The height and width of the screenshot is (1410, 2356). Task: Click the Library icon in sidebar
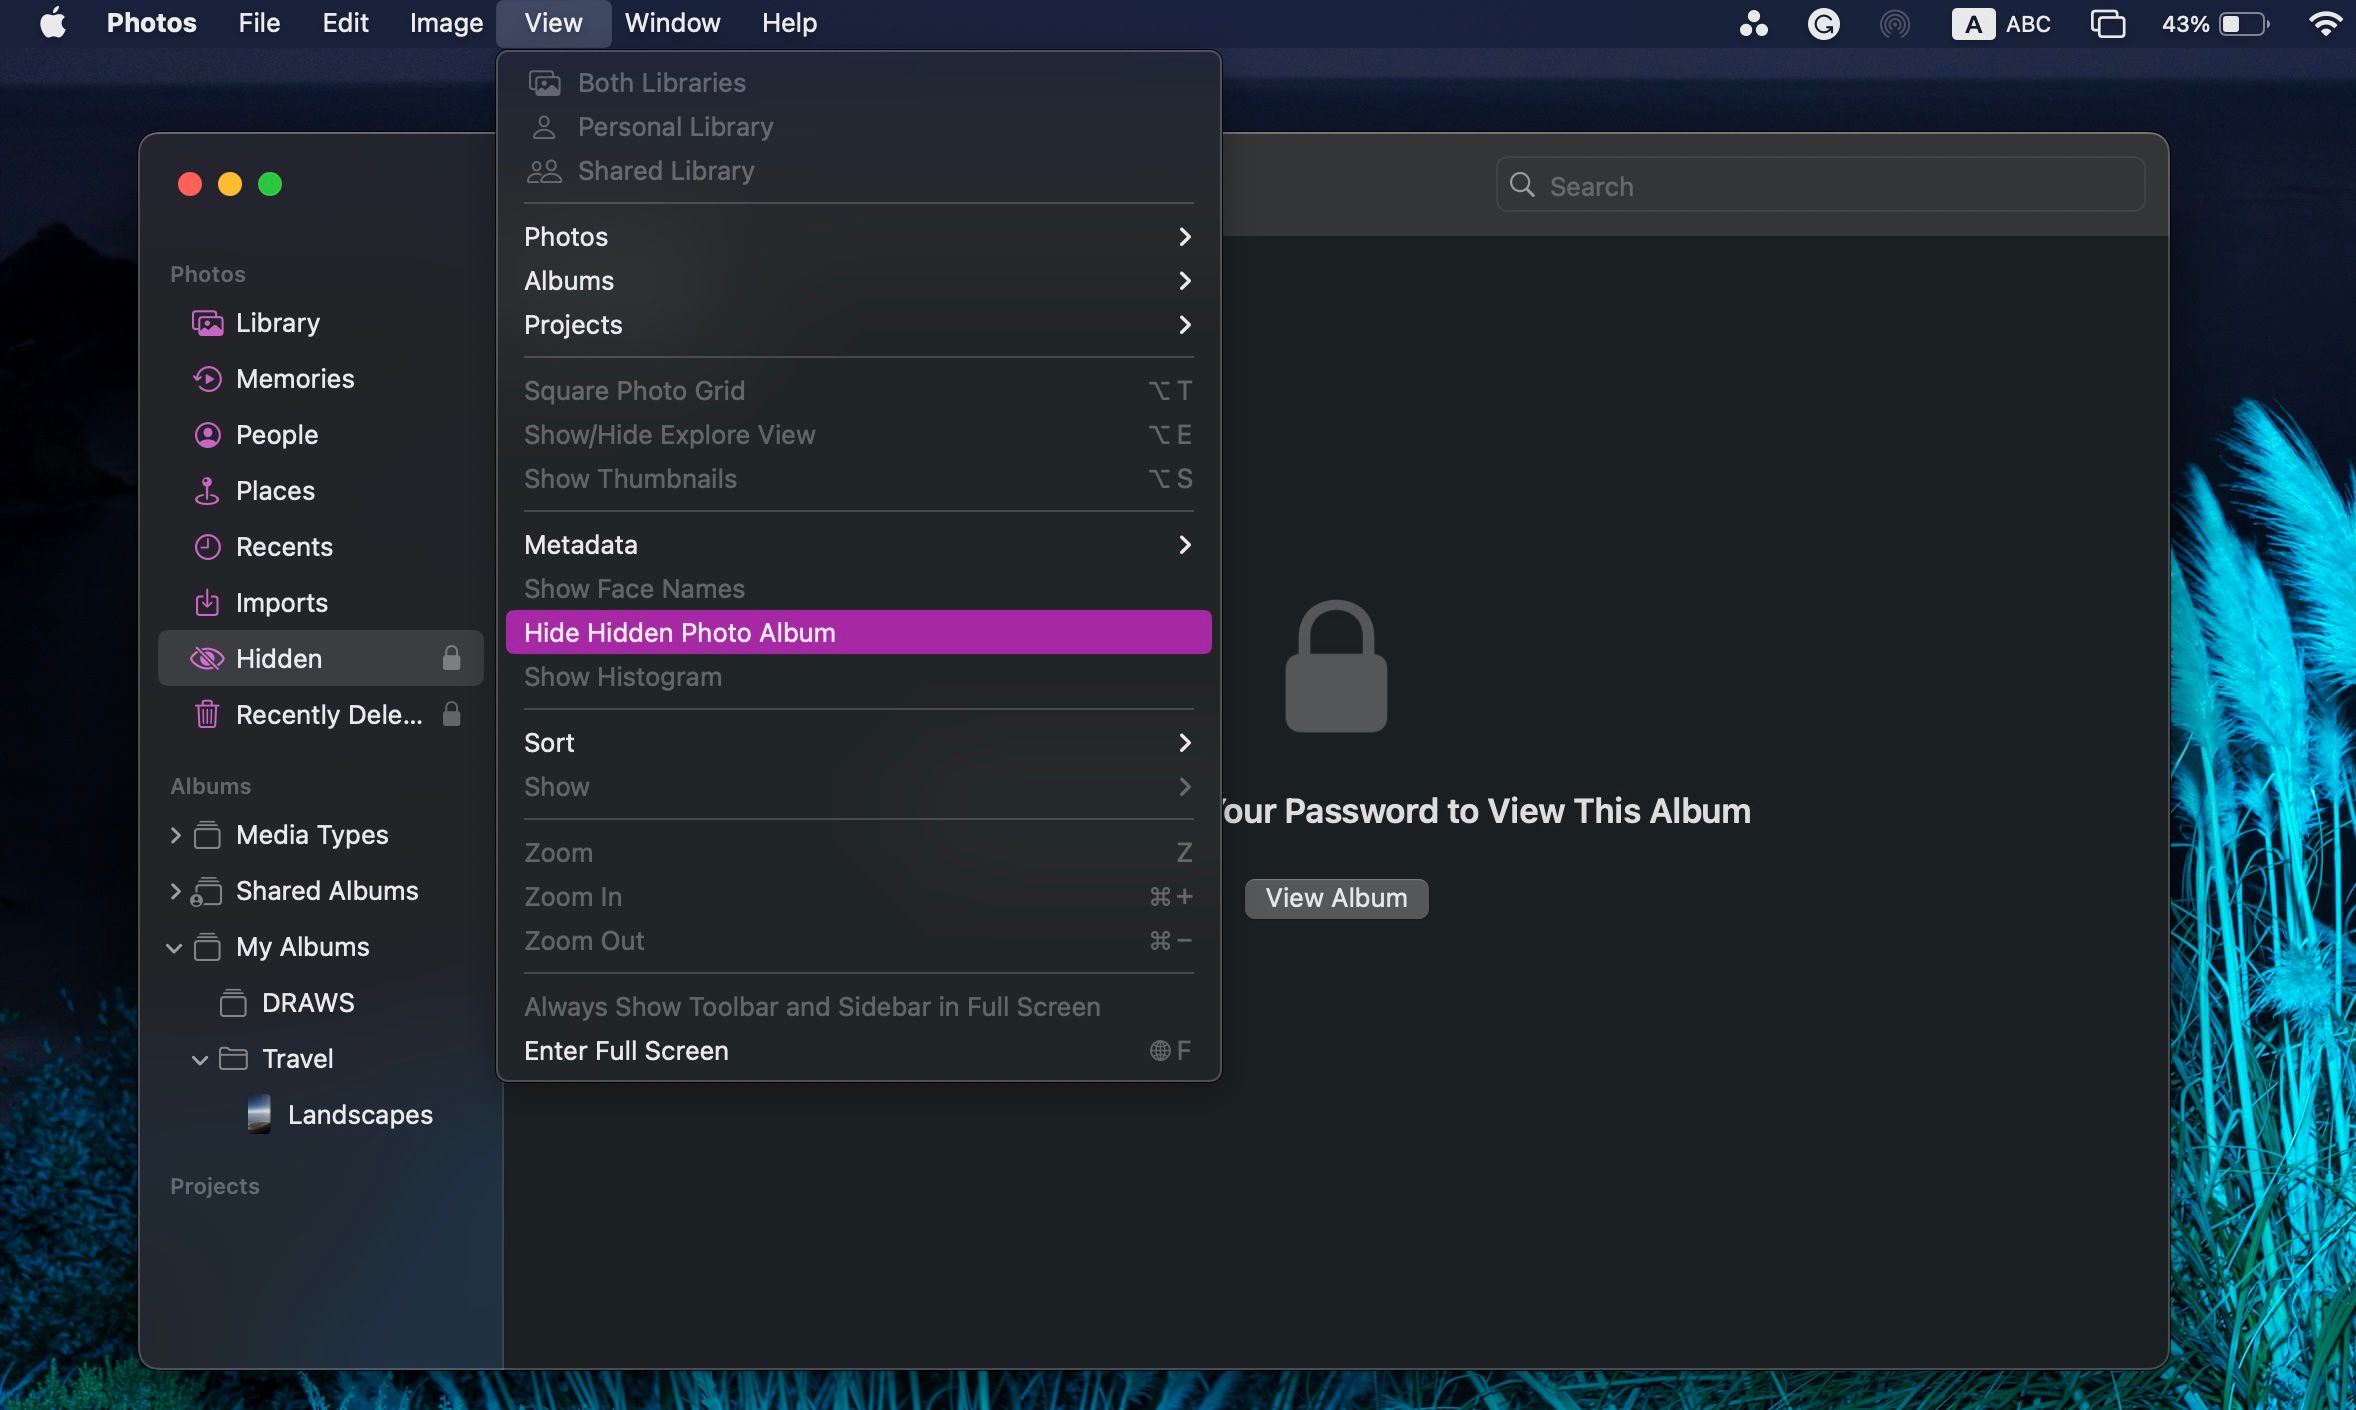pyautogui.click(x=207, y=323)
